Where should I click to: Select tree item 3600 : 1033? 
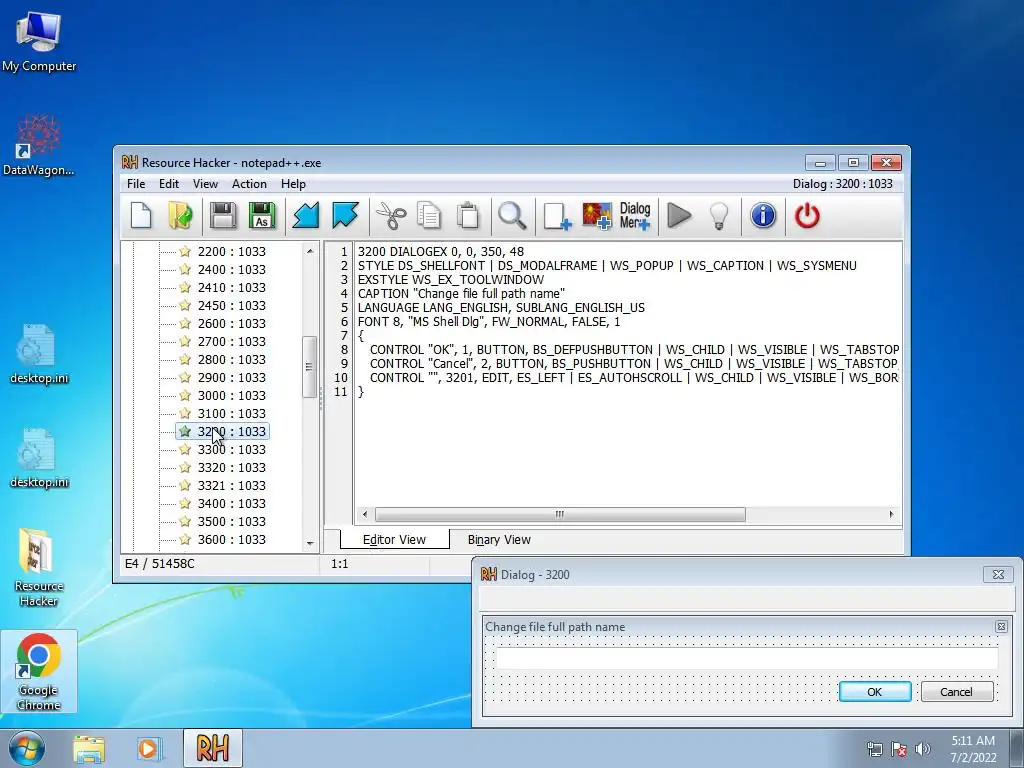(x=231, y=539)
